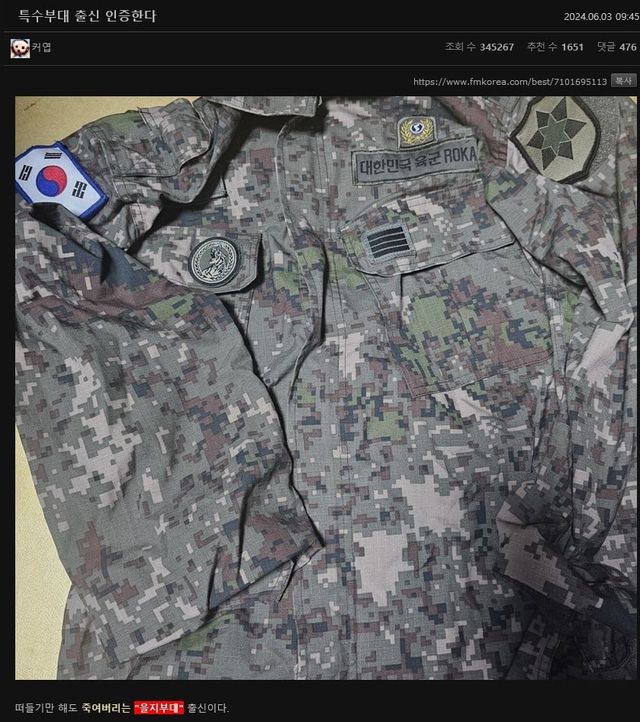The height and width of the screenshot is (722, 640).
Task: Click the round unit emblem on pocket
Action: point(214,263)
